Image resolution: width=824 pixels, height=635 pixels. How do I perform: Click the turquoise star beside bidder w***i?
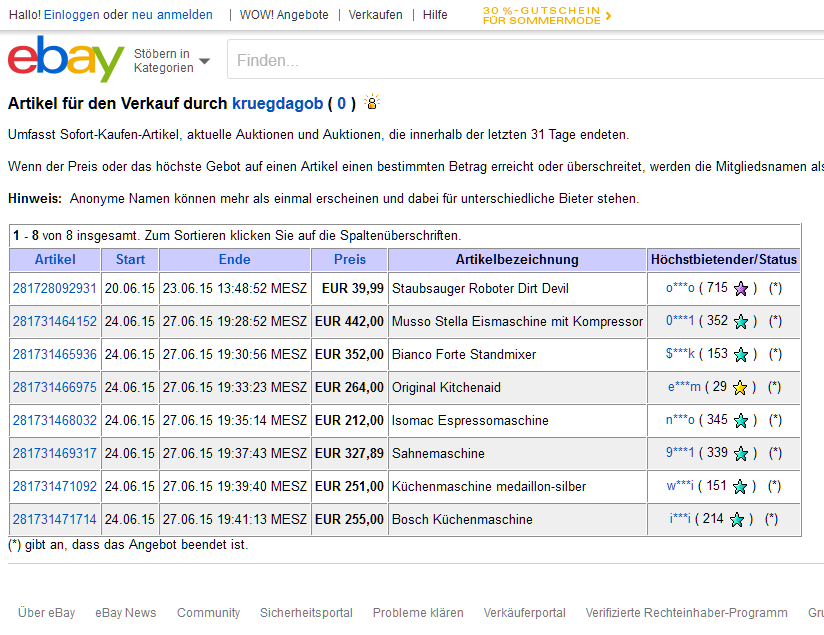tap(741, 487)
